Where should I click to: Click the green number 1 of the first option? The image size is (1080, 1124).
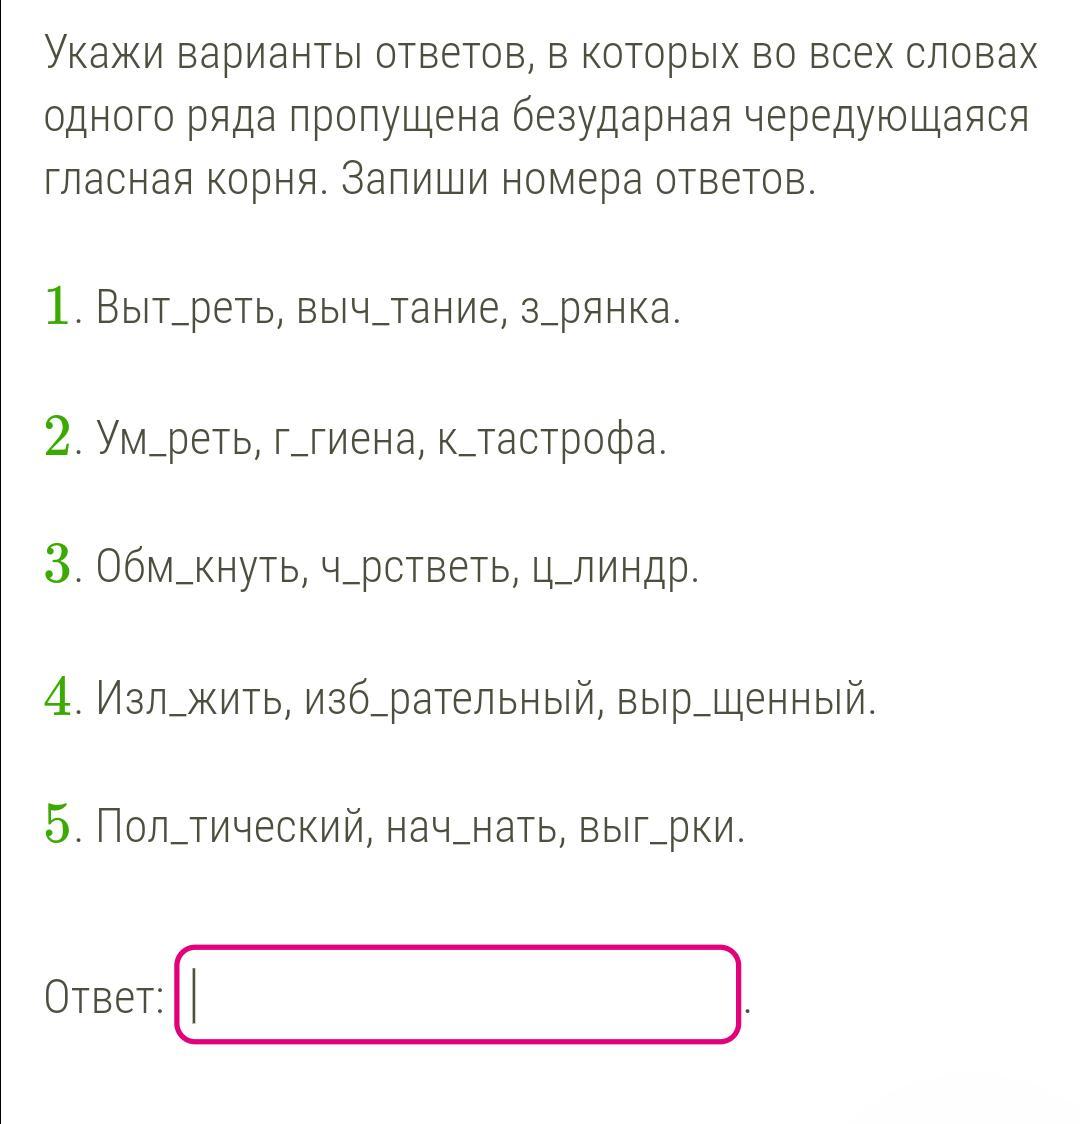point(57,306)
